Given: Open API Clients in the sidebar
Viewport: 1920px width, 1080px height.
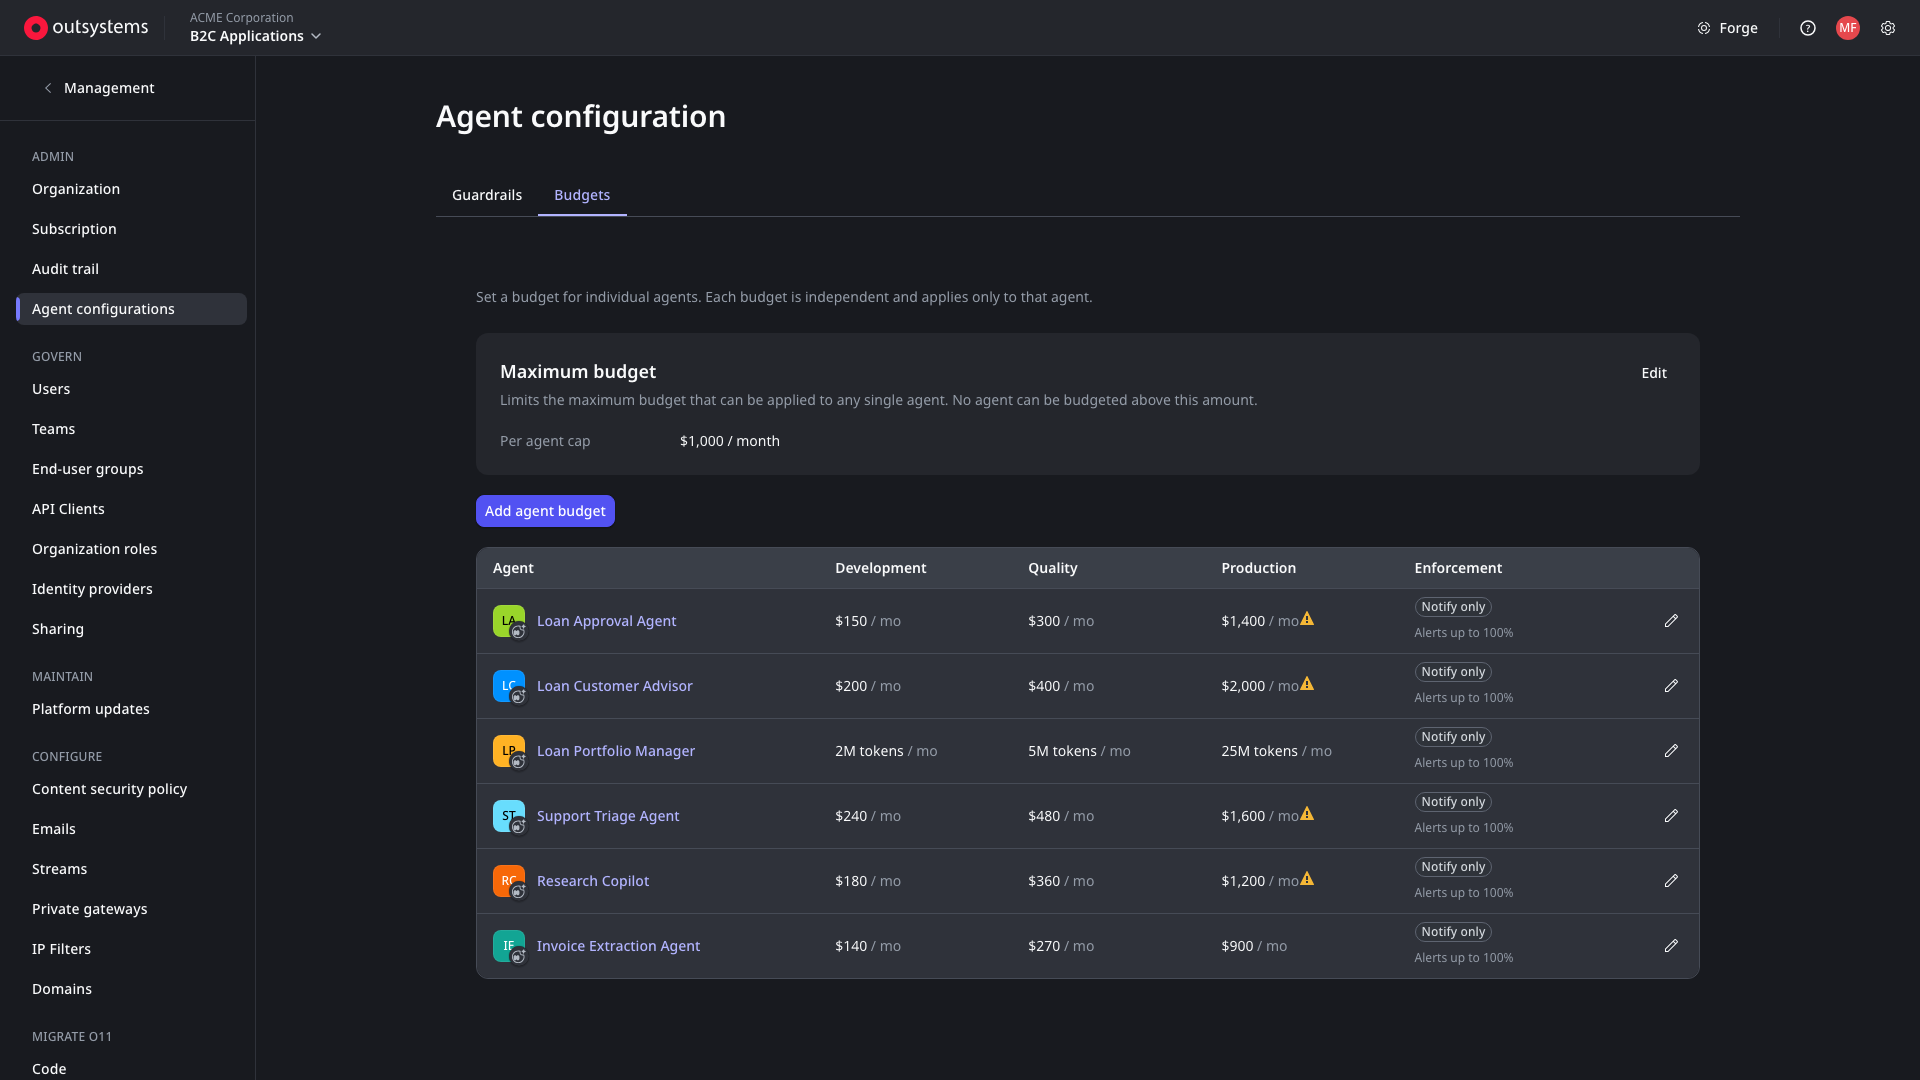Looking at the screenshot, I should [68, 509].
